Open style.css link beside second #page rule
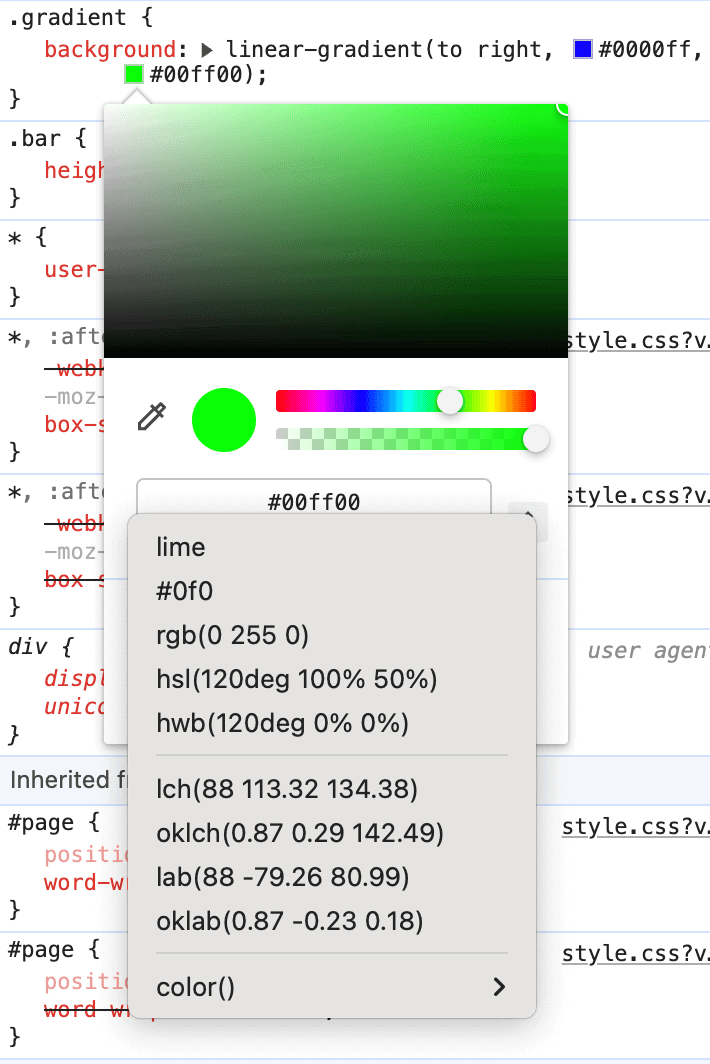 click(636, 954)
